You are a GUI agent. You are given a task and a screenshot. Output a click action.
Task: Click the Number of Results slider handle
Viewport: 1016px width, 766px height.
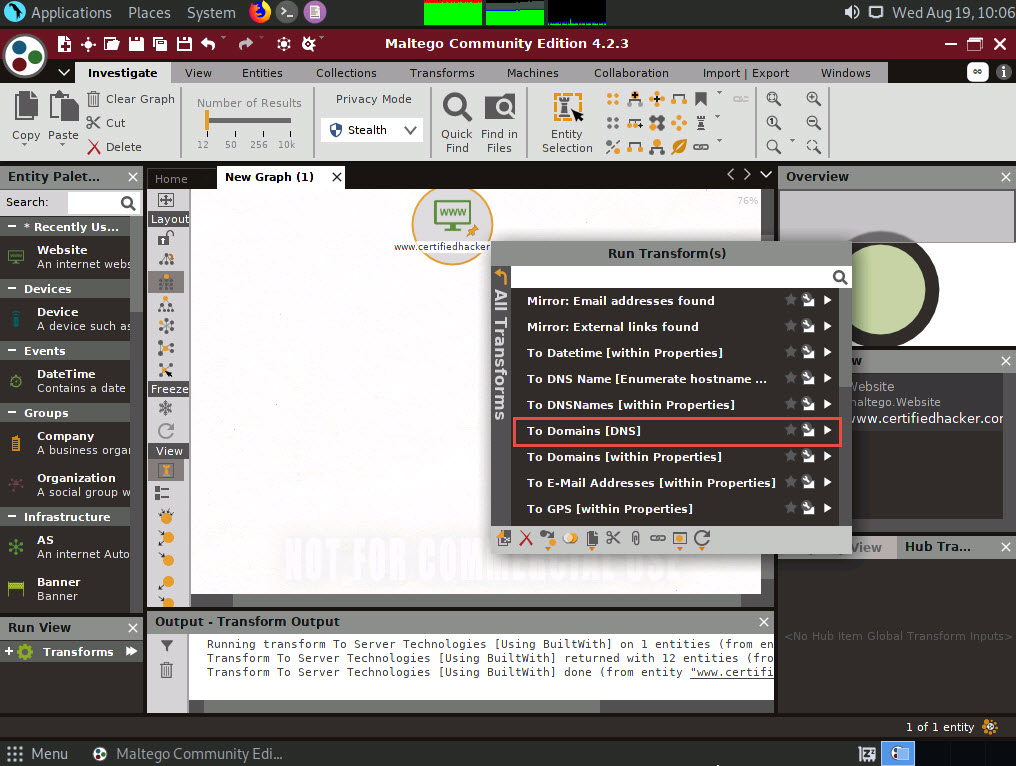(x=207, y=121)
